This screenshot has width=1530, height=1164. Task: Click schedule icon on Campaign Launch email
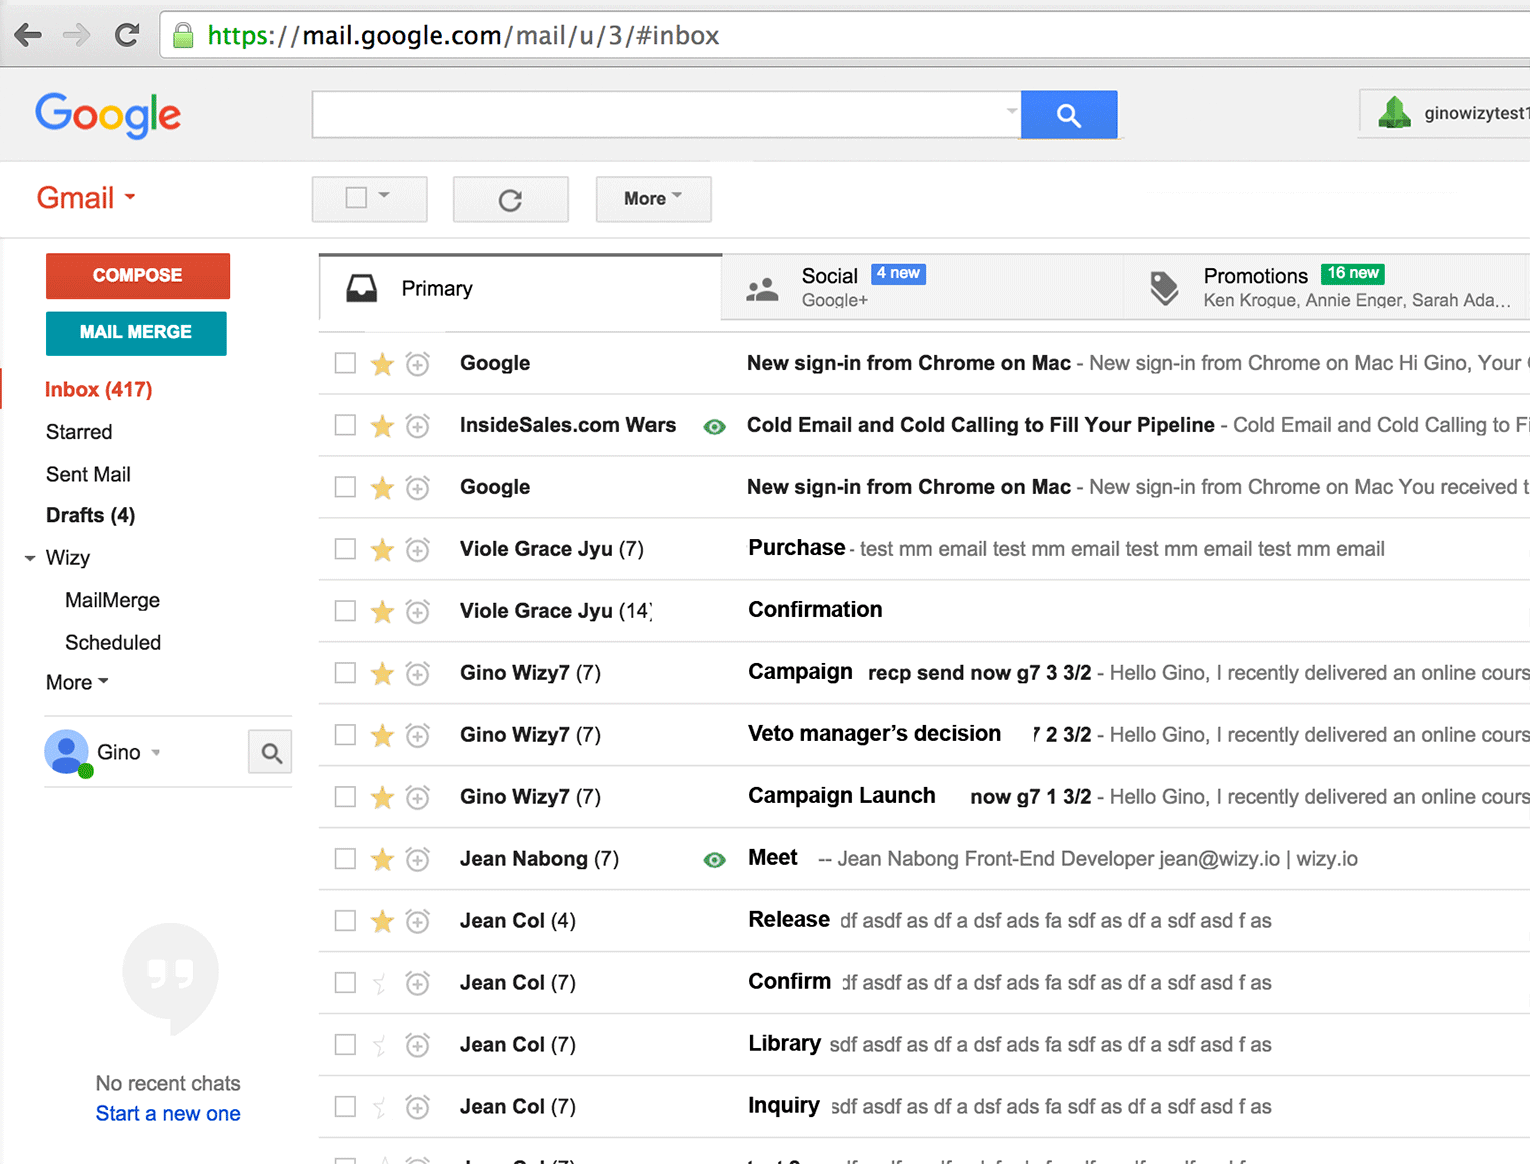pos(418,798)
